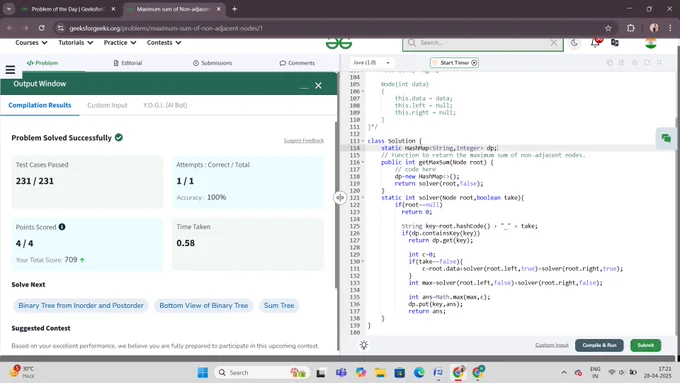
Task: Switch to Problem of the Day browser tab
Action: click(x=68, y=9)
